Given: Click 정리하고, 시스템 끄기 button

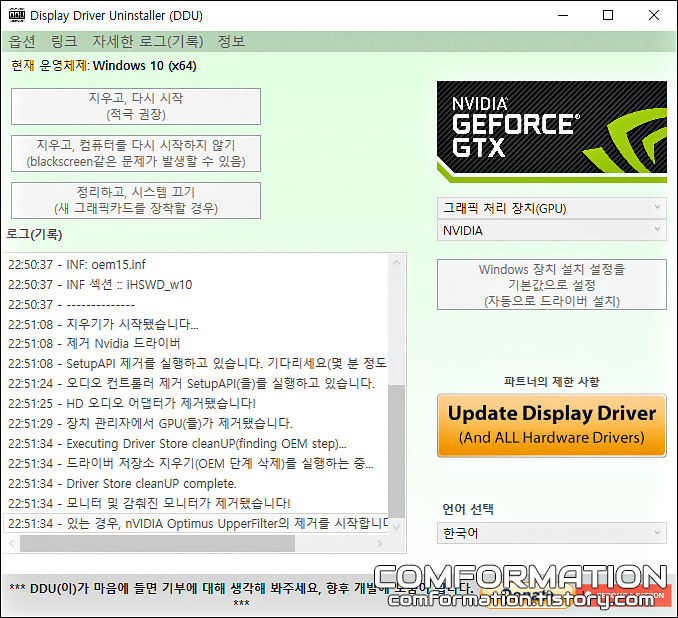Looking at the screenshot, I should (136, 200).
